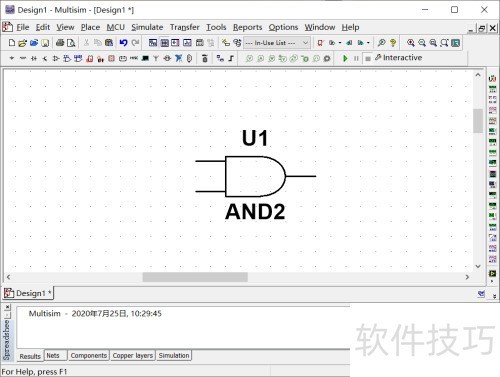Close the Spreadsheet panel with x
500x377 pixels.
(8, 307)
